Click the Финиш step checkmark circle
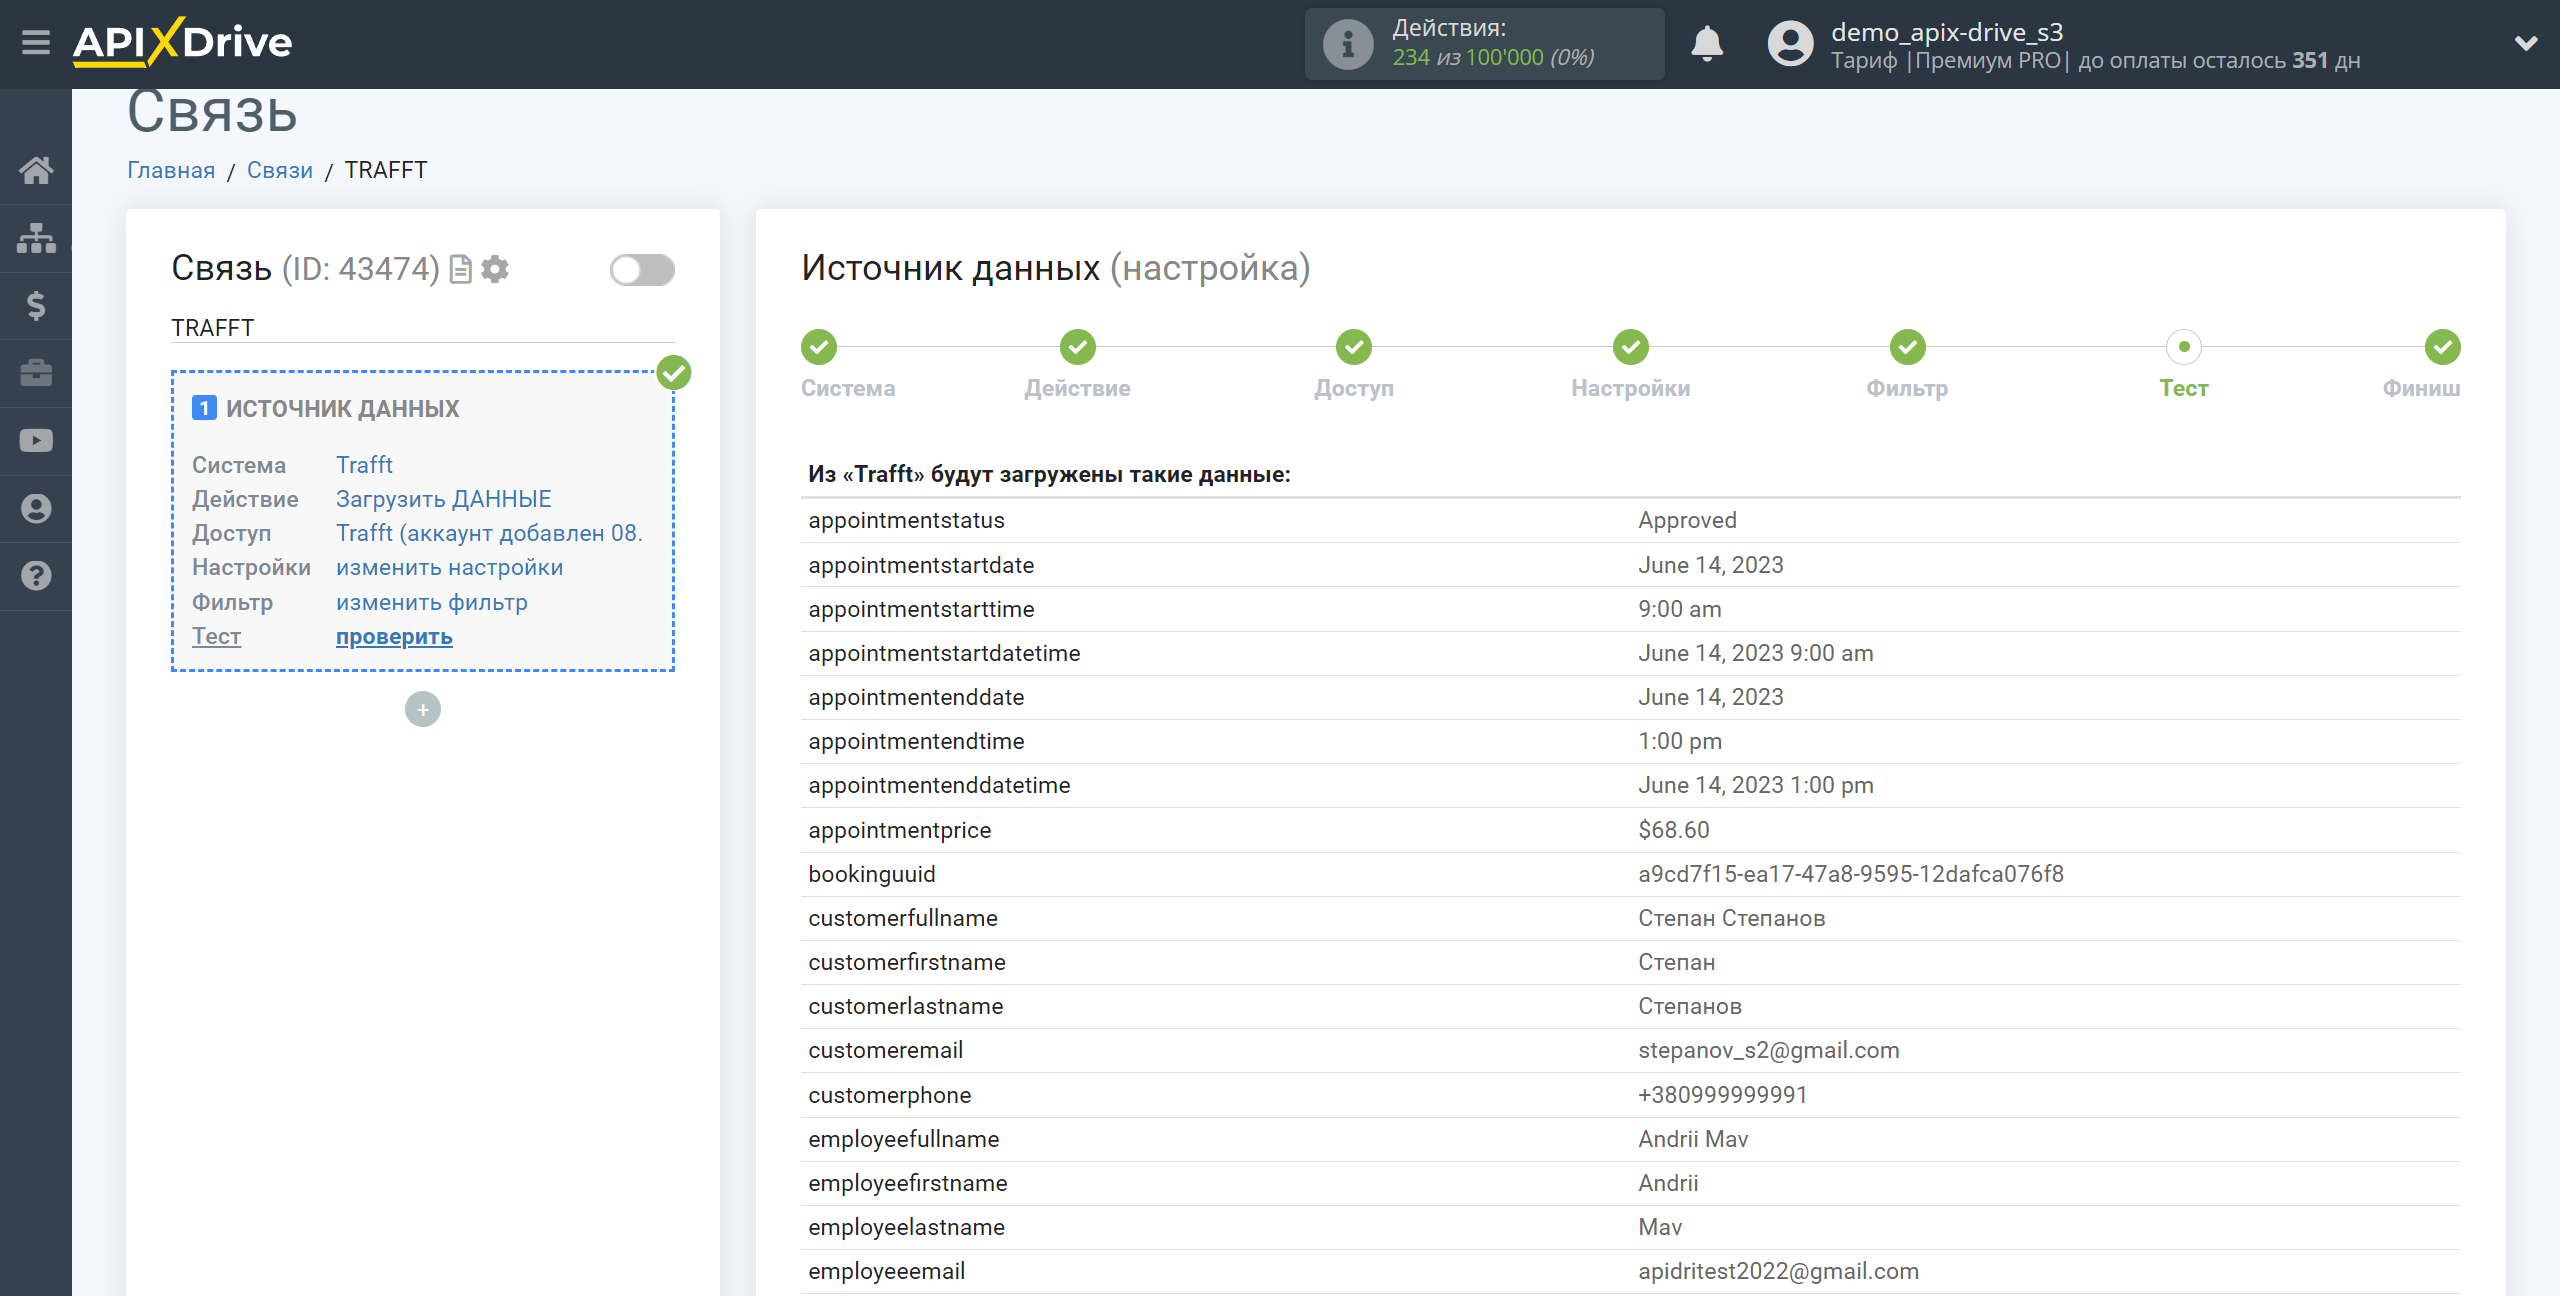Viewport: 2560px width, 1296px height. [x=2443, y=347]
